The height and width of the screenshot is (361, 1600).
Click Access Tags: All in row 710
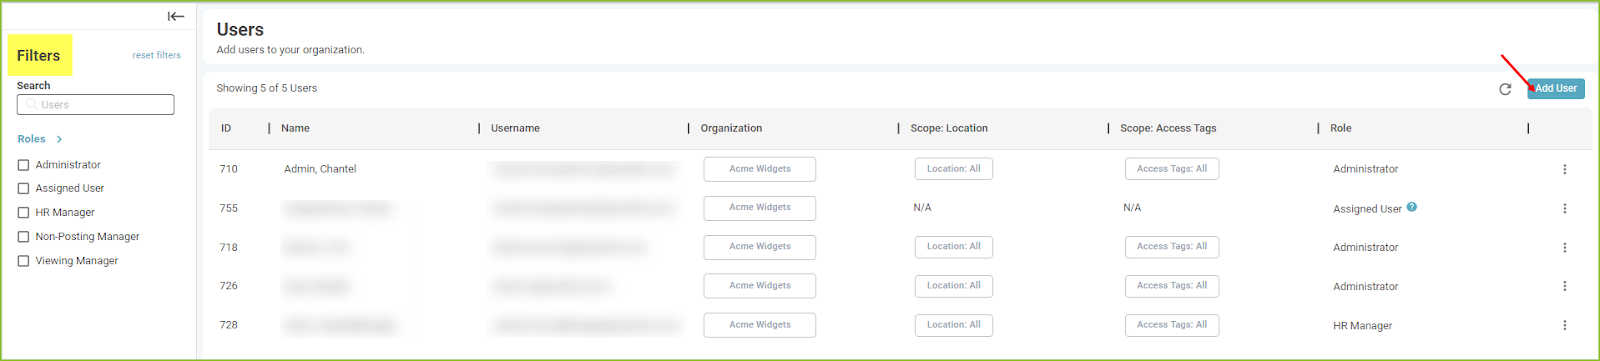(x=1171, y=169)
